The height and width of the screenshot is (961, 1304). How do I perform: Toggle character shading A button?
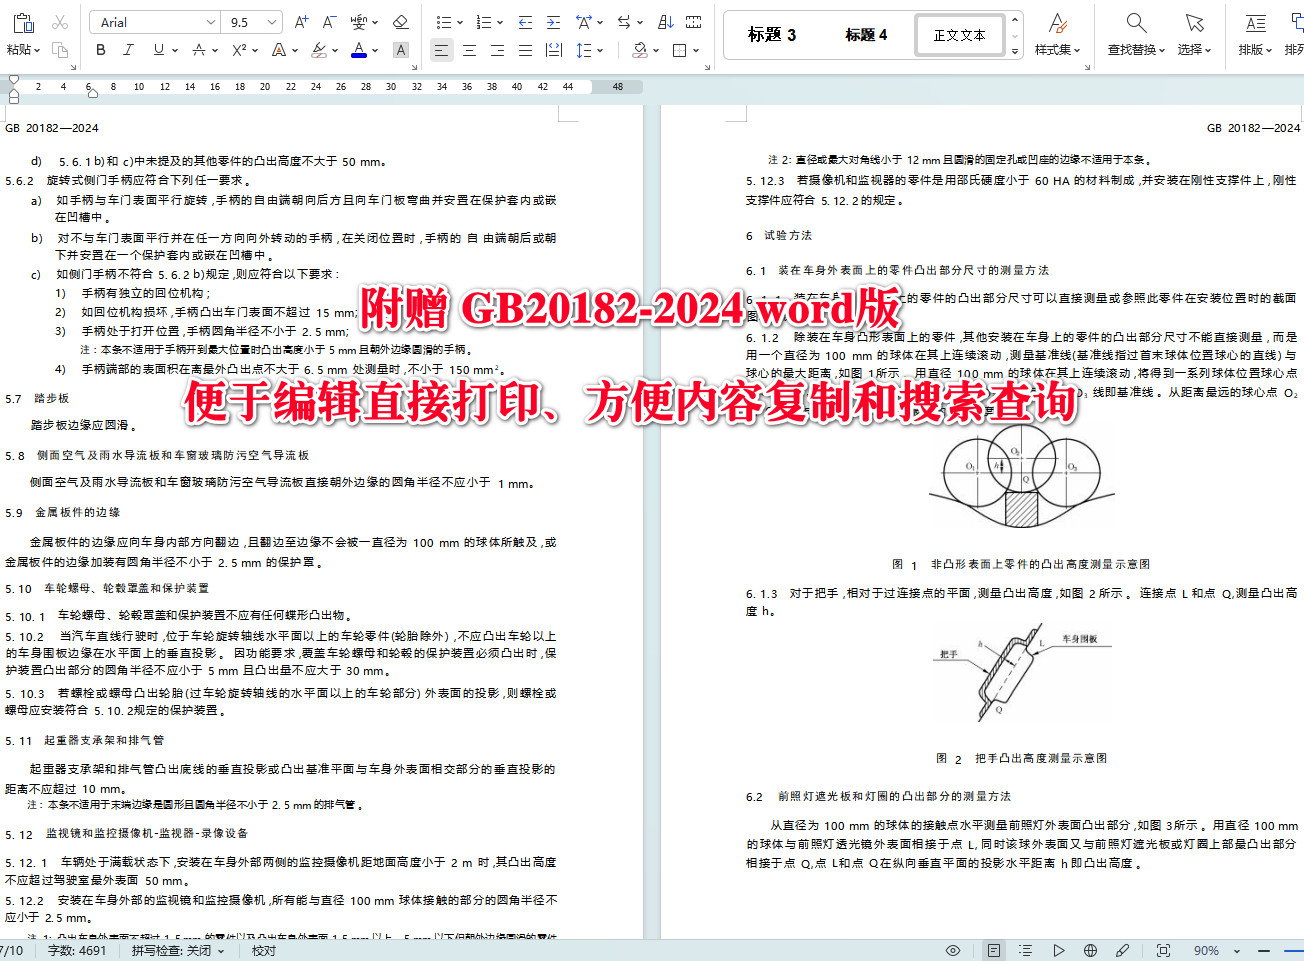coord(400,50)
